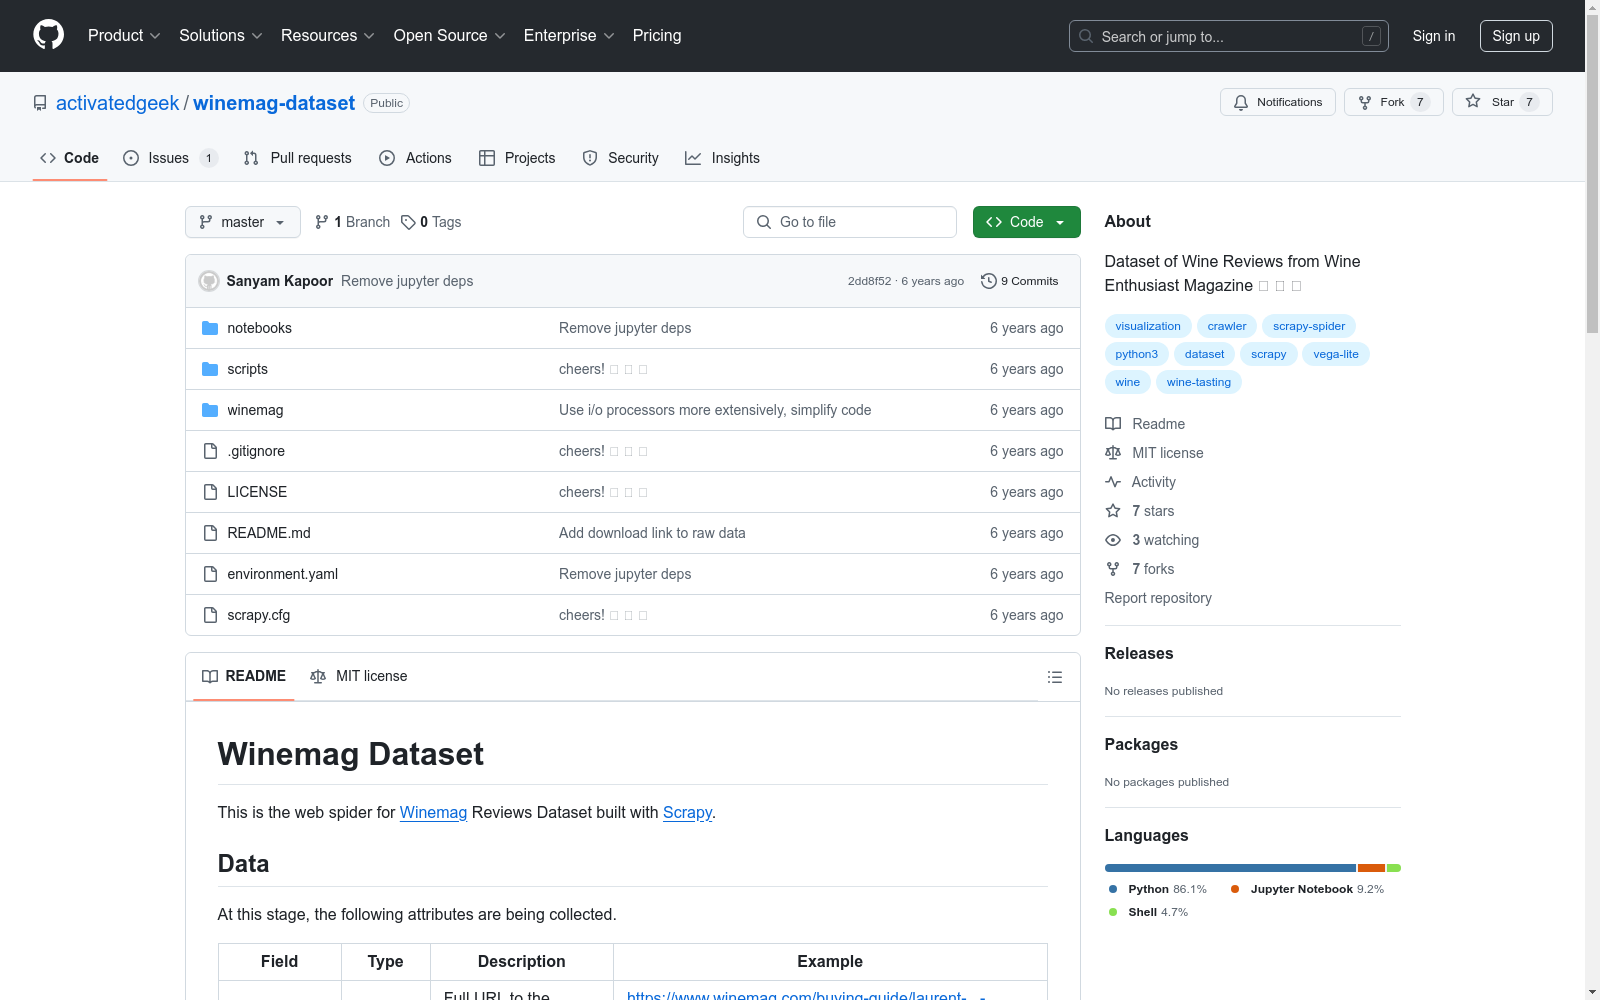Screen dimensions: 1600x1000
Task: Click the .gitignore file icon
Action: pos(210,451)
